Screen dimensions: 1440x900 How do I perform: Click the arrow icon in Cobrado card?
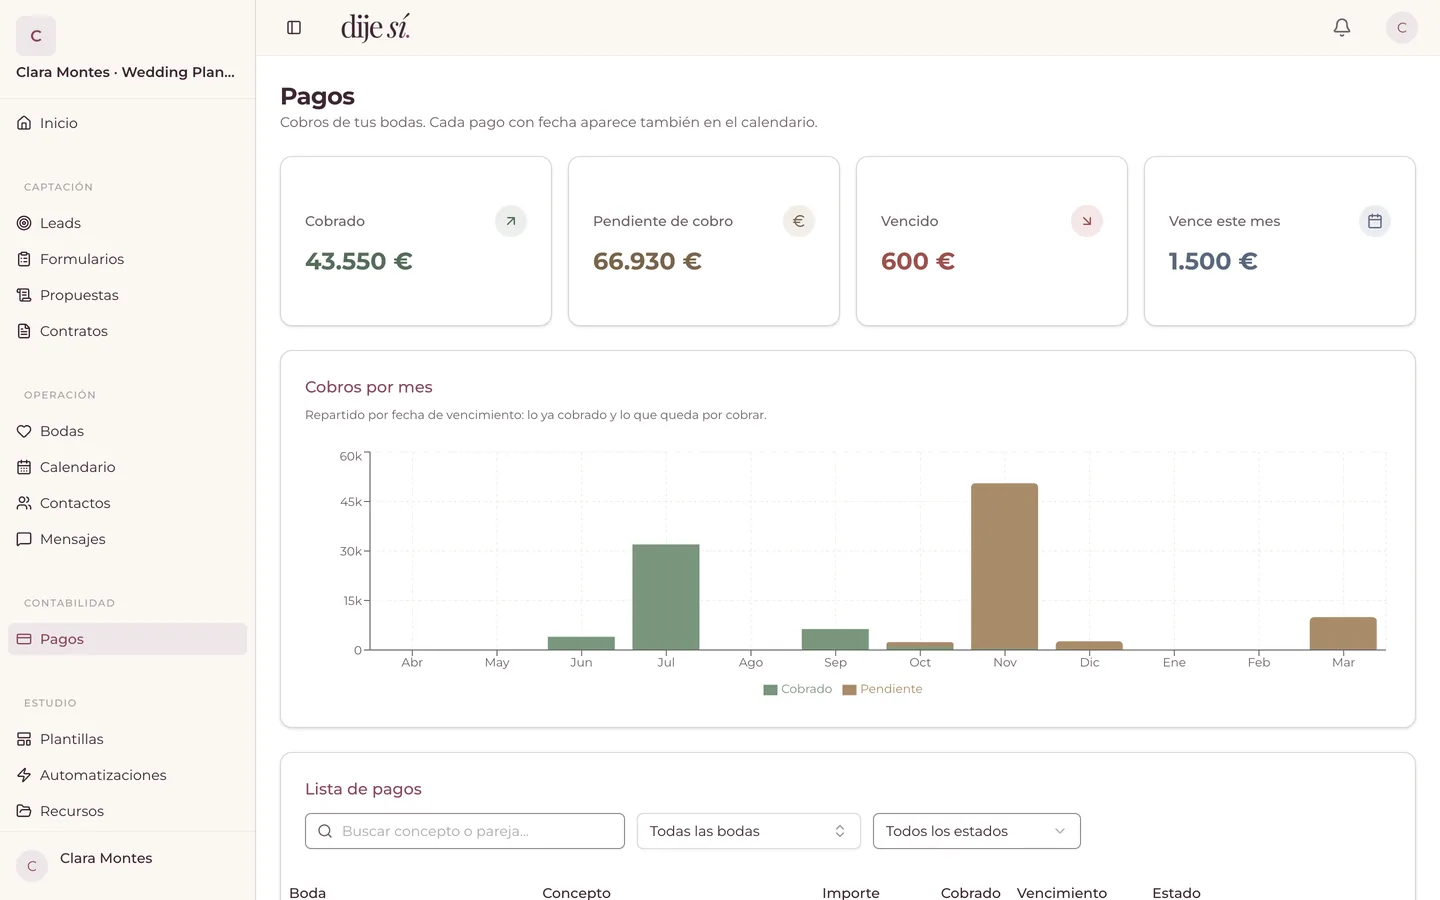click(511, 221)
